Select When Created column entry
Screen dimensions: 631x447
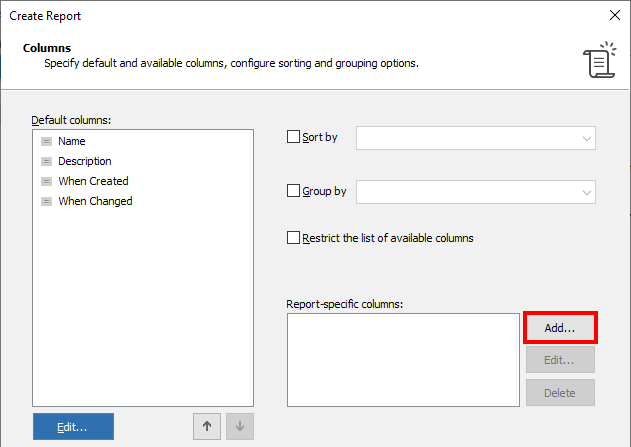click(x=93, y=181)
